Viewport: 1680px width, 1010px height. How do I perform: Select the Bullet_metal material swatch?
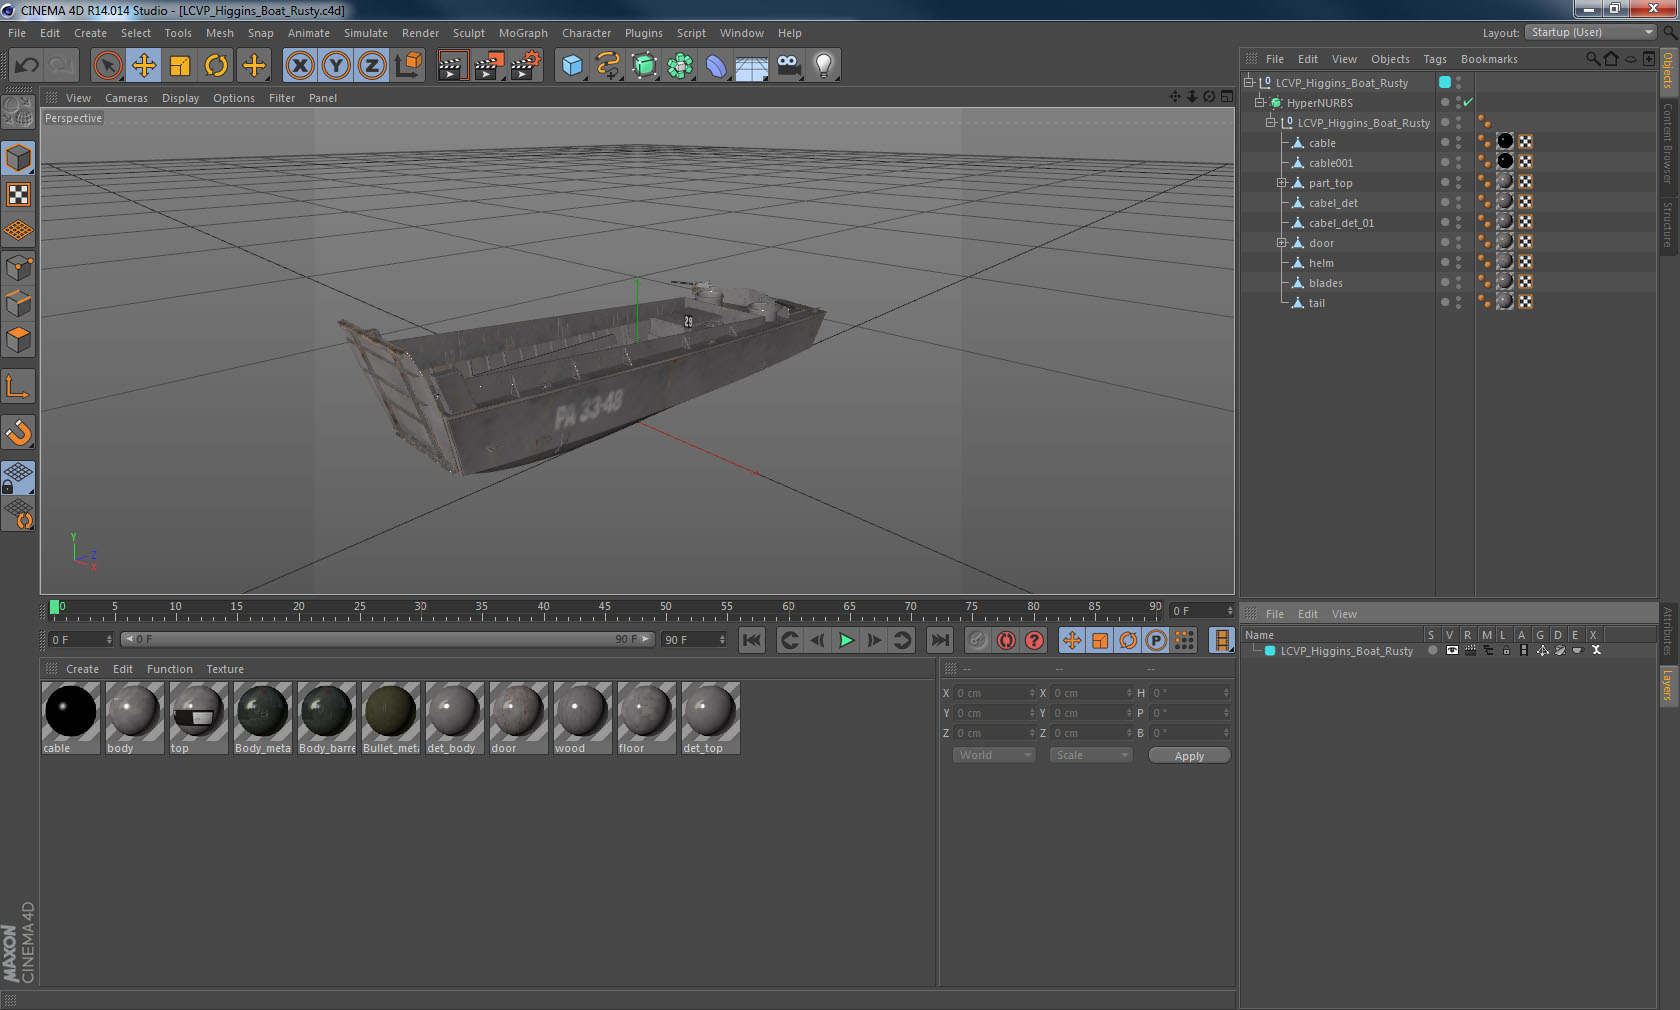(x=391, y=718)
